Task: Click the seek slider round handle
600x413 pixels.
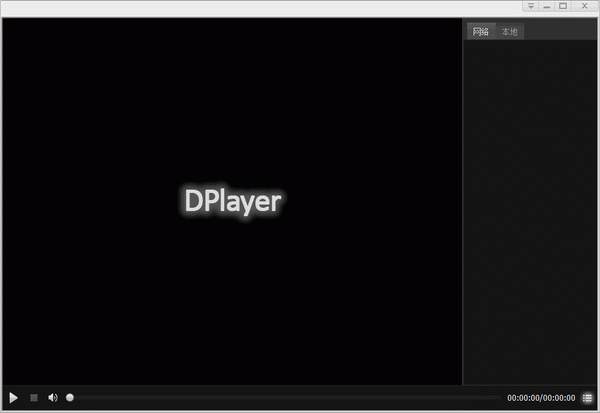Action: (70, 398)
